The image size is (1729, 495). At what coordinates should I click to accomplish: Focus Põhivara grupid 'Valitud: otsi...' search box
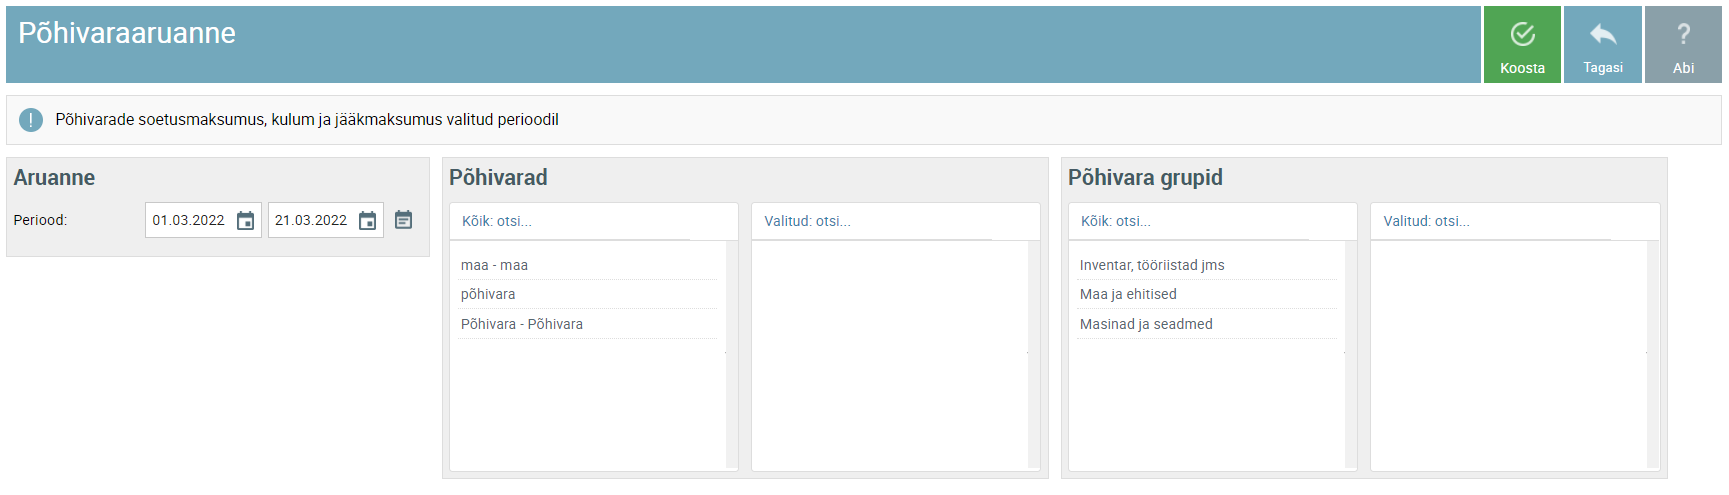click(x=1495, y=221)
